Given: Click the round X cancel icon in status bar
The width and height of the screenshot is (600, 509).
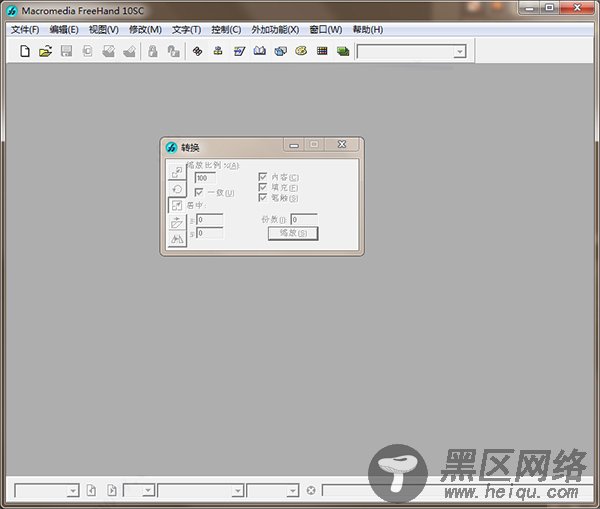Looking at the screenshot, I should tap(311, 490).
